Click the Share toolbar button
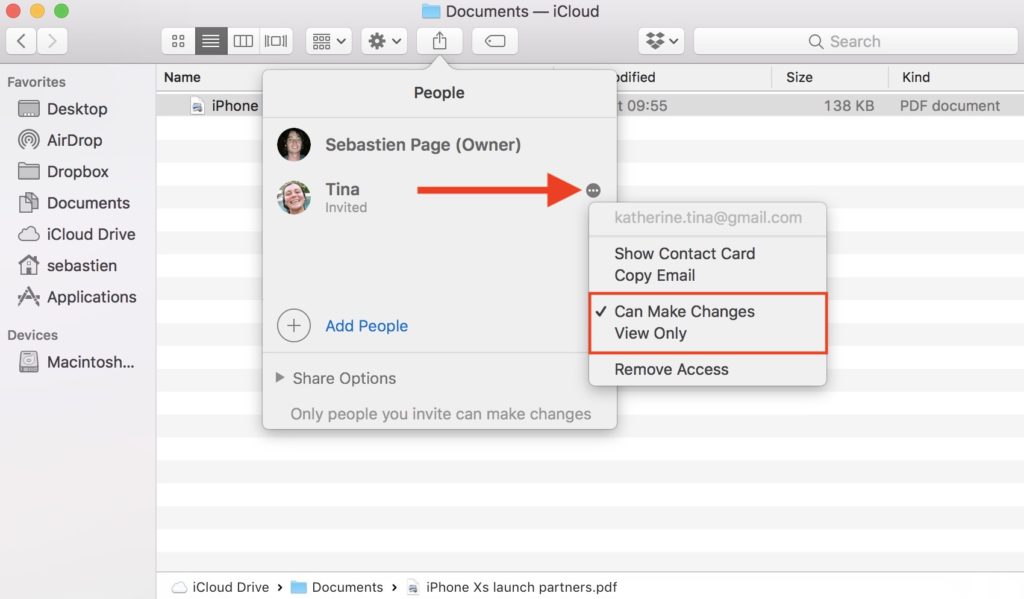 coord(440,41)
